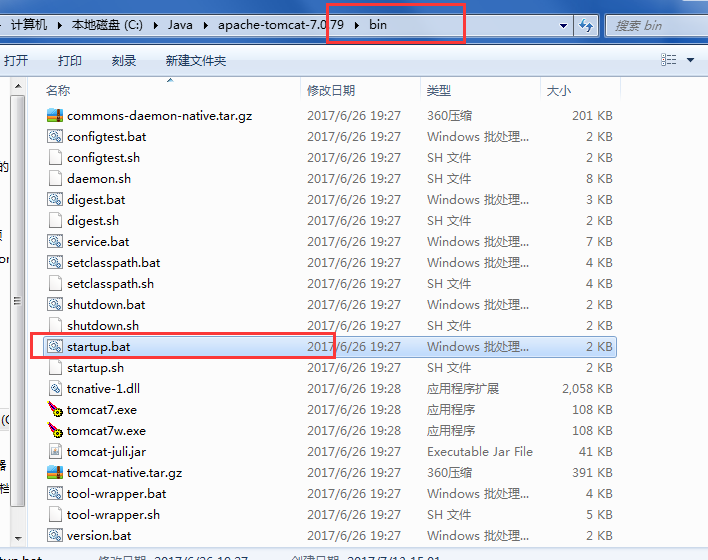Click the setclasspath.sh file icon
Viewport: 708px width, 560px height.
point(55,284)
